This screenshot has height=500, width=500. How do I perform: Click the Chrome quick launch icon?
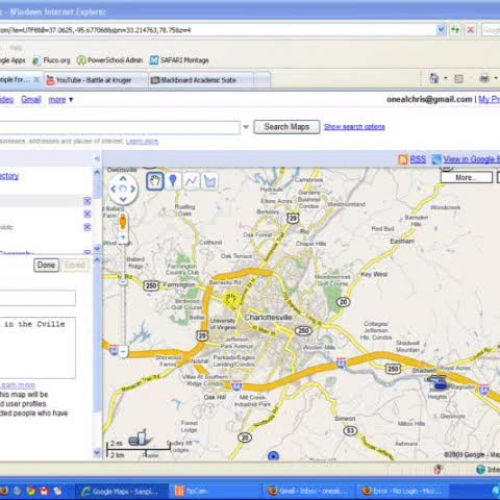[x=31, y=491]
